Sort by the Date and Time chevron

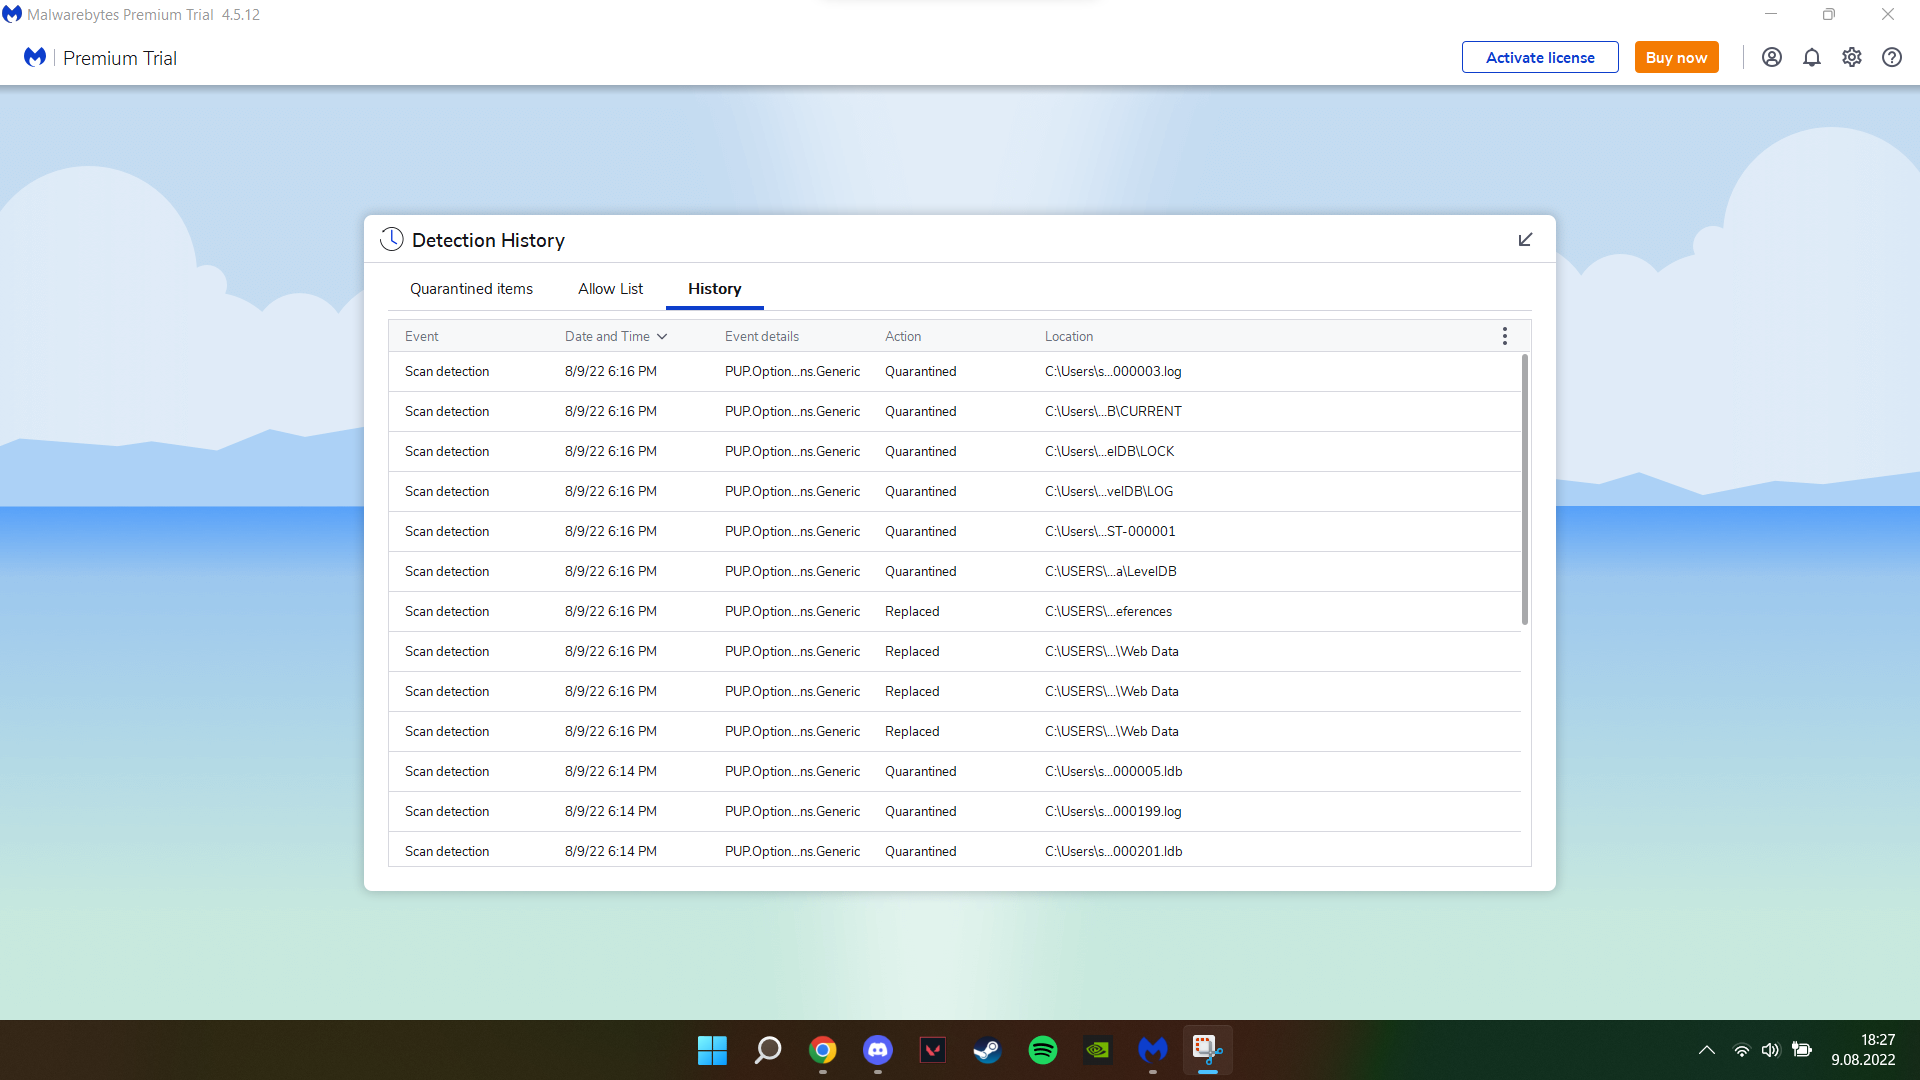662,337
